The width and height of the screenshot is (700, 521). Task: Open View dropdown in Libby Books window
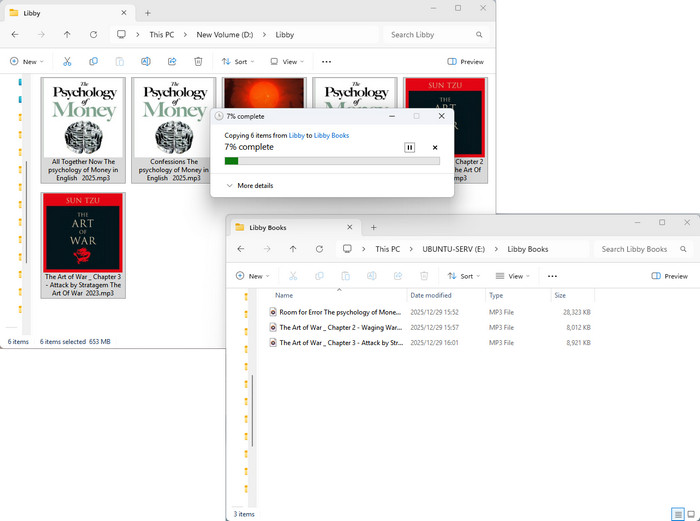pos(513,276)
